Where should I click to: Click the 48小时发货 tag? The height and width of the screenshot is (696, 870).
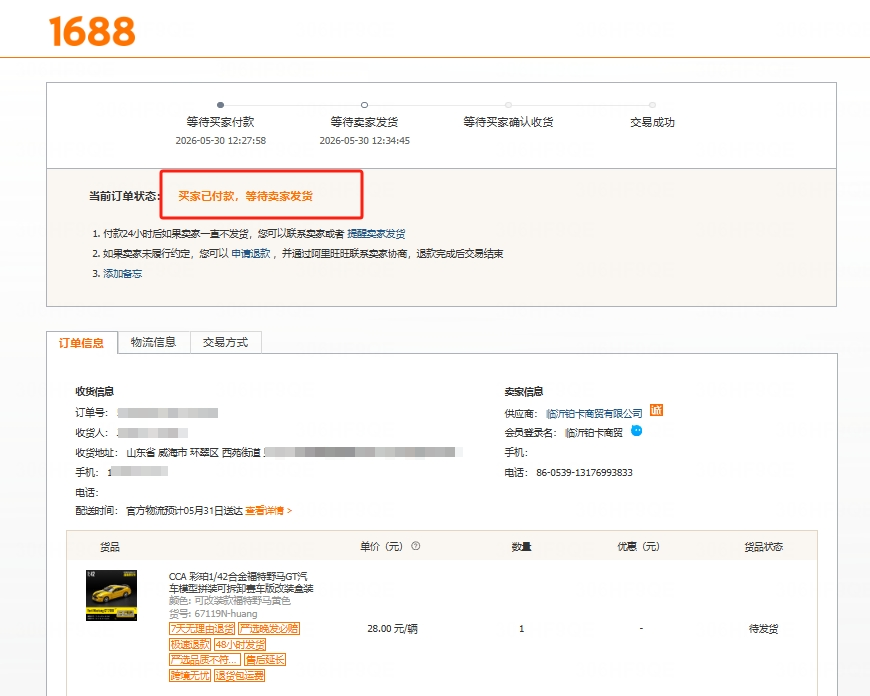click(240, 644)
